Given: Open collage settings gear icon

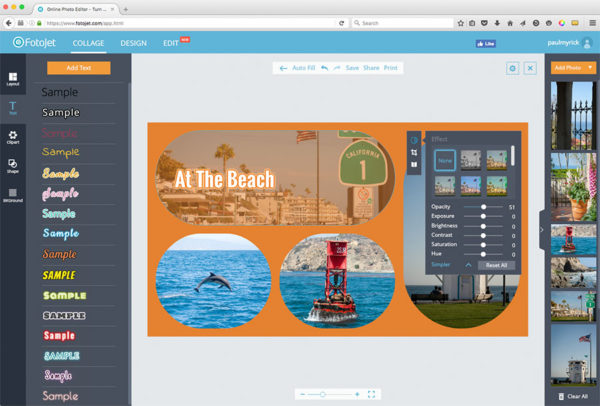Looking at the screenshot, I should click(x=512, y=68).
